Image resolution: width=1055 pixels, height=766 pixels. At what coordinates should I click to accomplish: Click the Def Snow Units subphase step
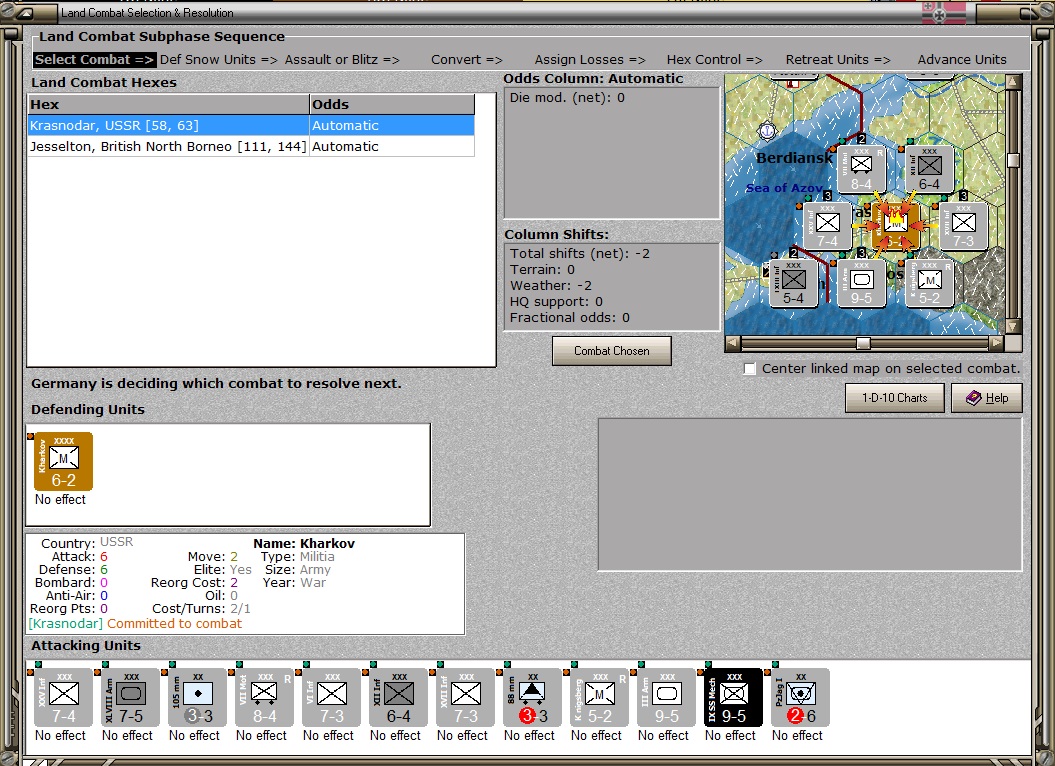219,59
